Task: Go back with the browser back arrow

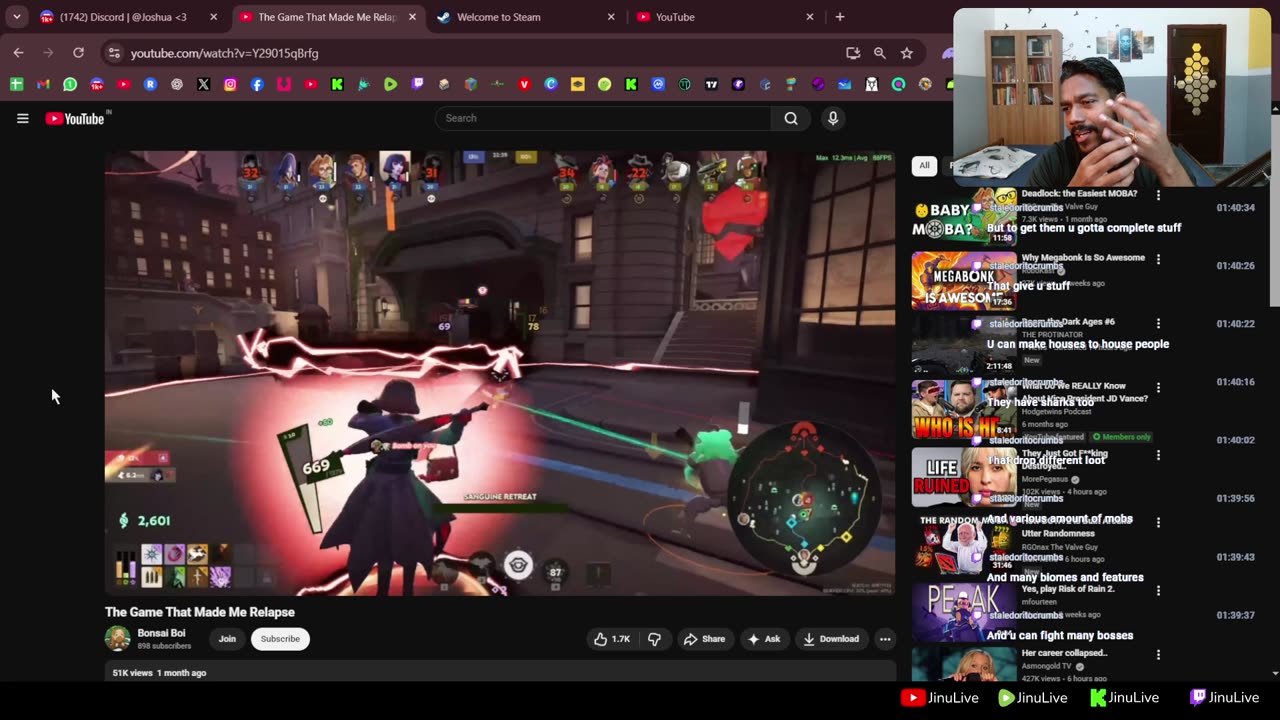Action: pos(18,52)
